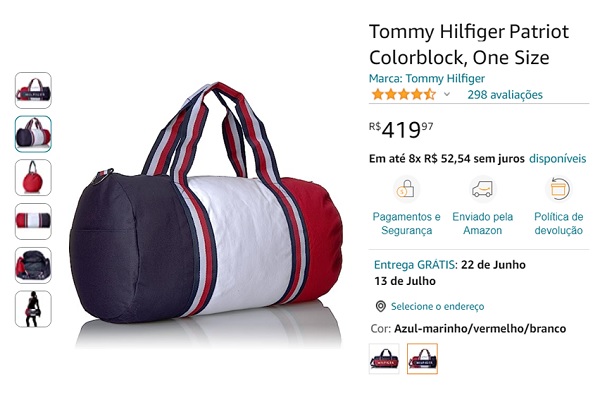Image resolution: width=600 pixels, height=400 pixels.
Task: Show the round red side-view thumbnail
Action: click(33, 178)
